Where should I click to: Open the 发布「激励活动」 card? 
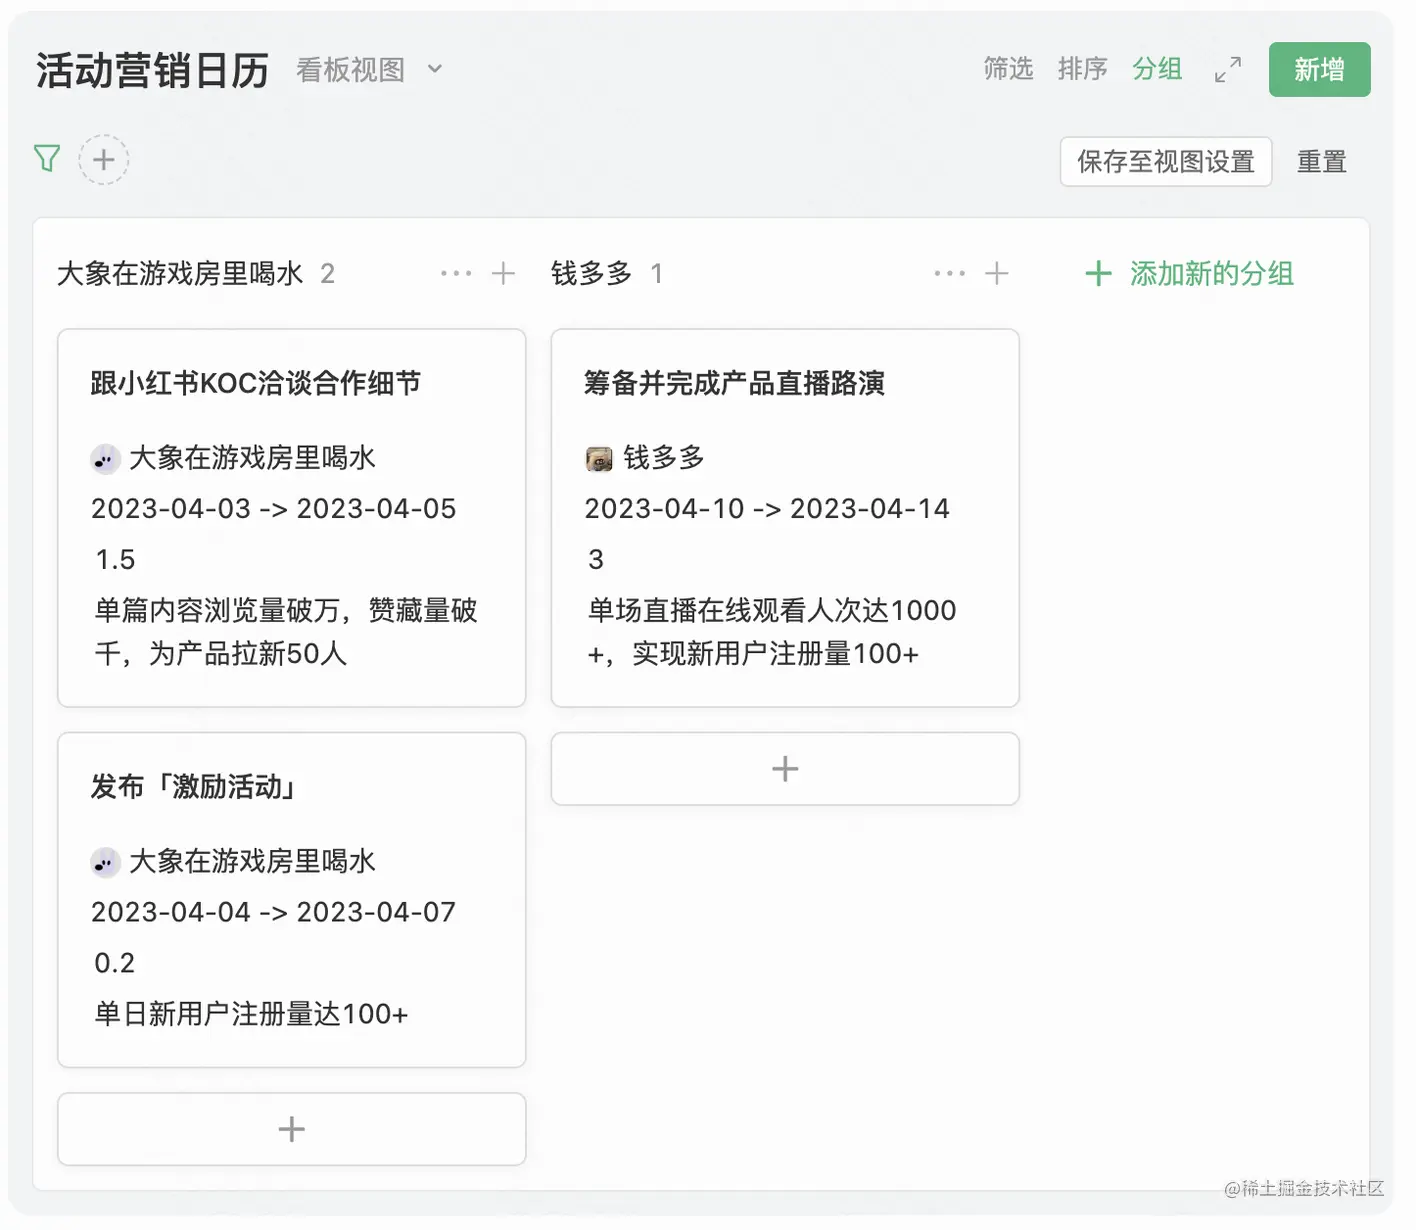tap(292, 900)
